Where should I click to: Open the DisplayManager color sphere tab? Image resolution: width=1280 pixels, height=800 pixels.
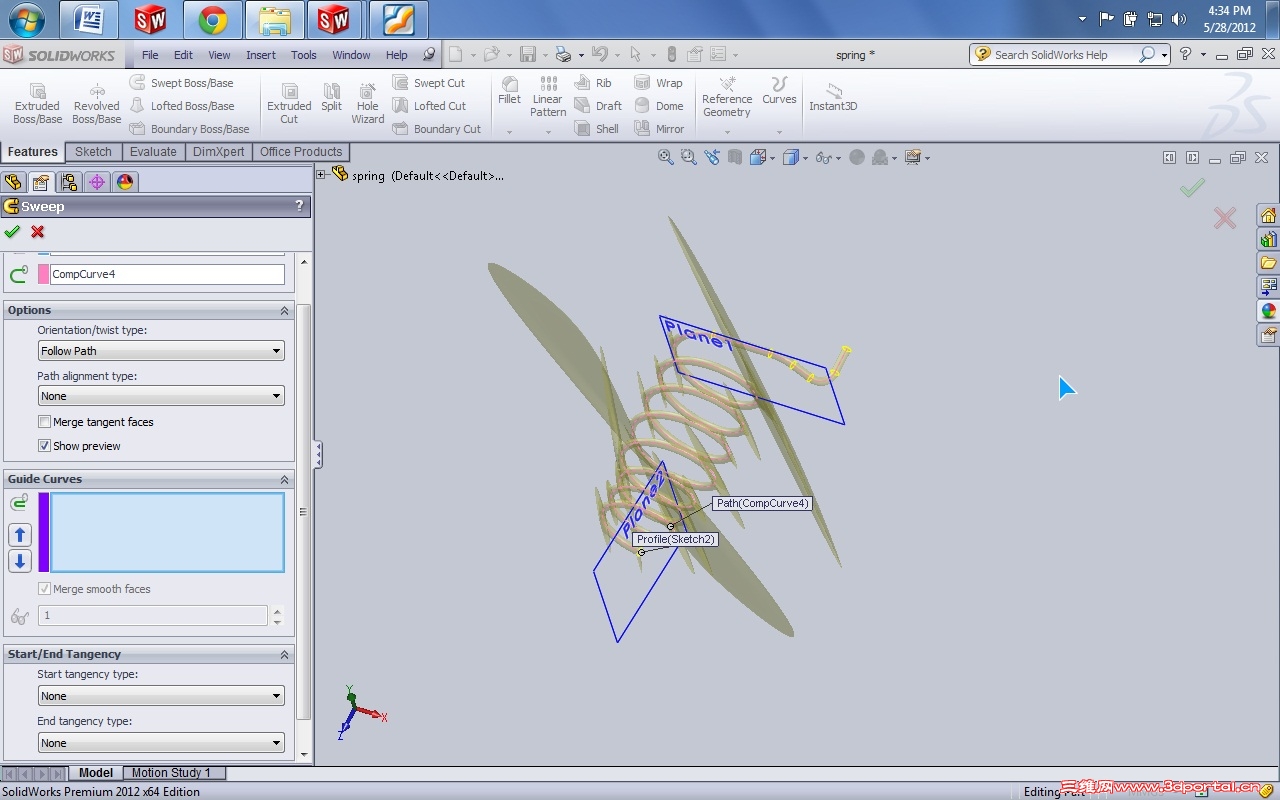[x=125, y=182]
